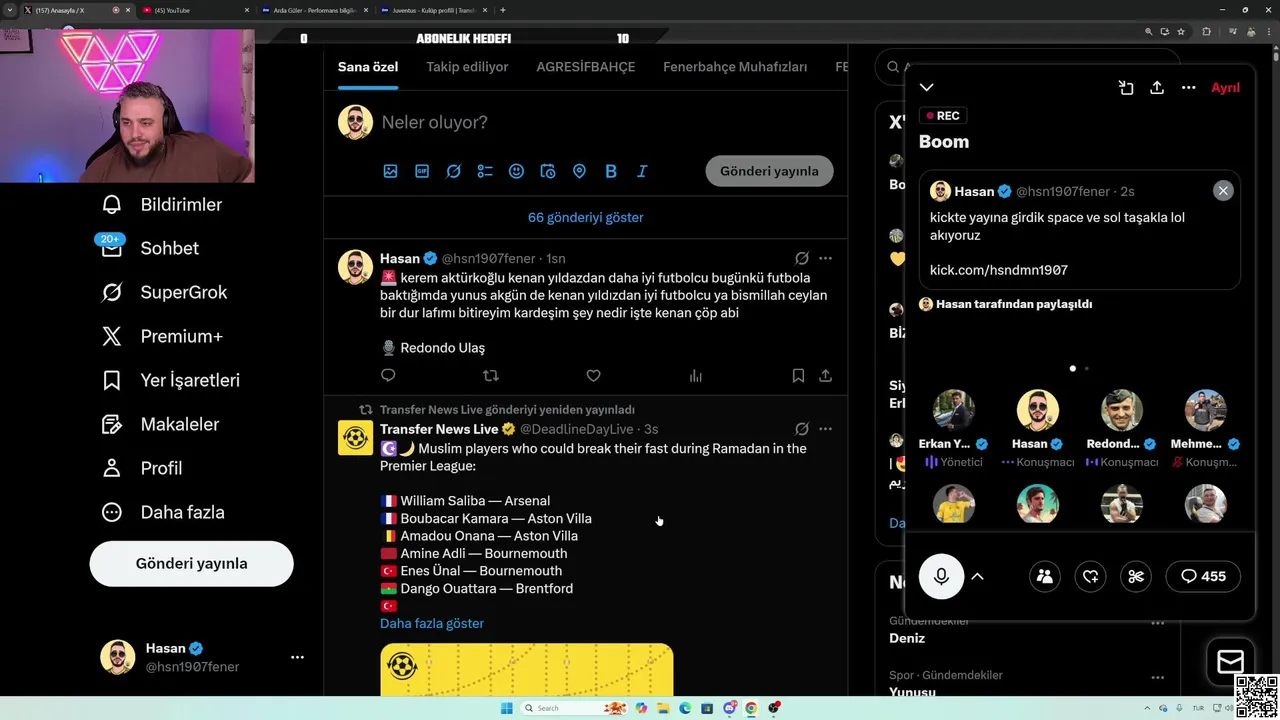The image size is (1280, 720).
Task: Add a GIF to the post
Action: [x=422, y=171]
